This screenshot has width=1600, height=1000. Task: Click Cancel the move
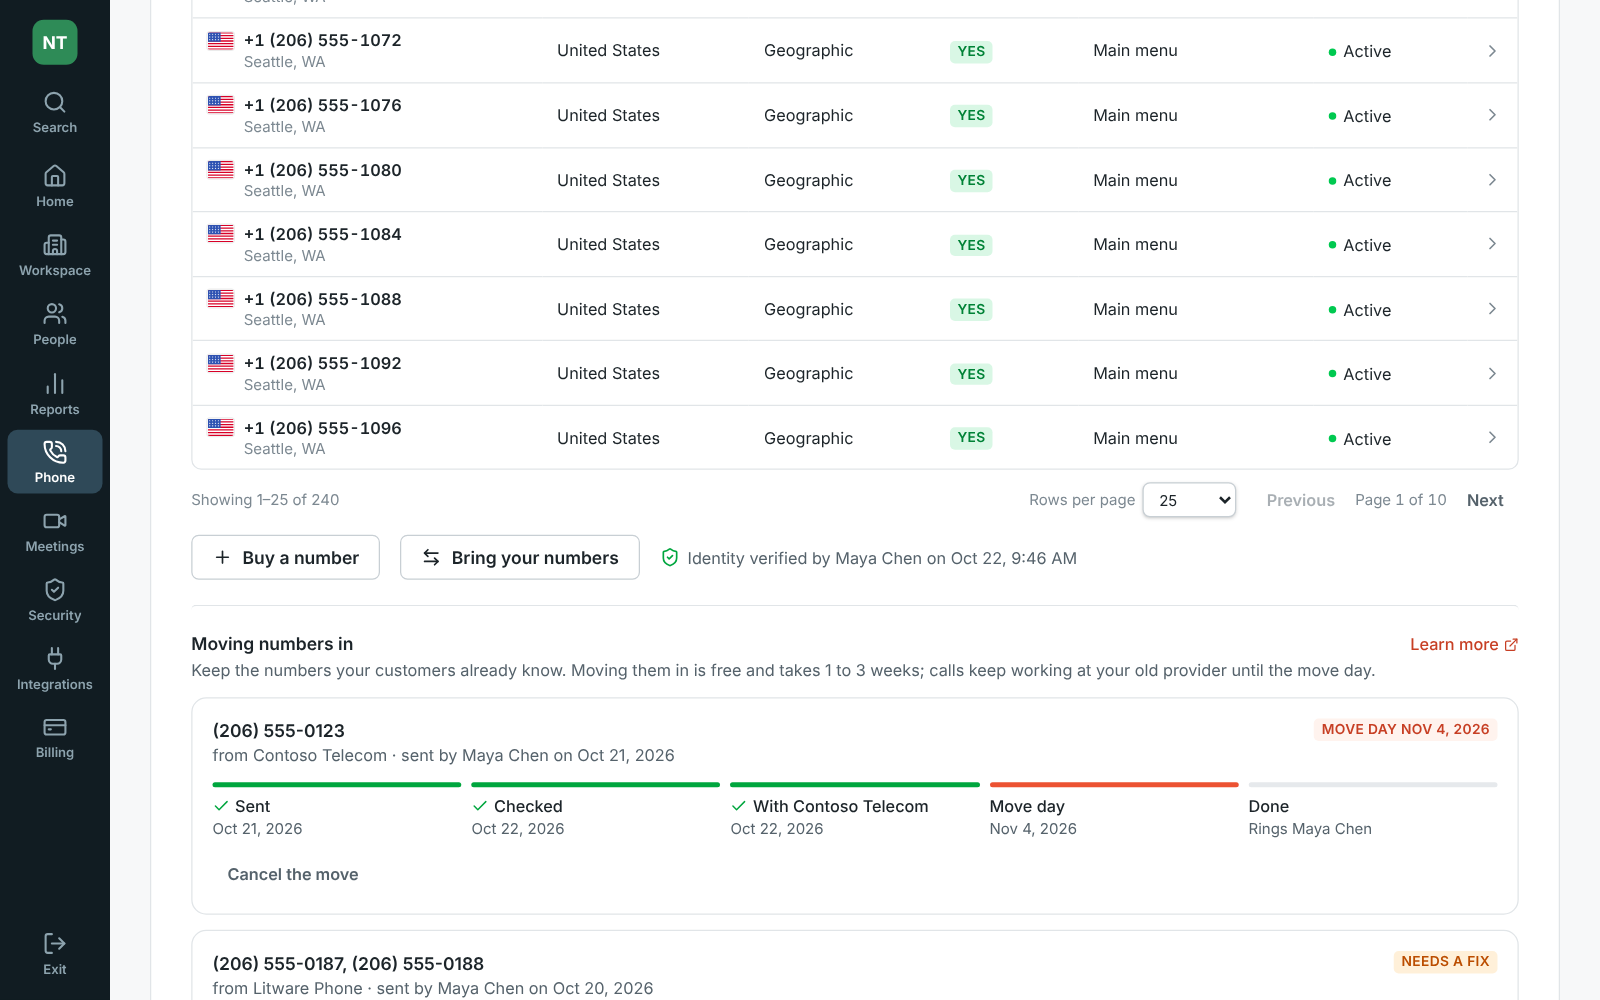tap(293, 874)
